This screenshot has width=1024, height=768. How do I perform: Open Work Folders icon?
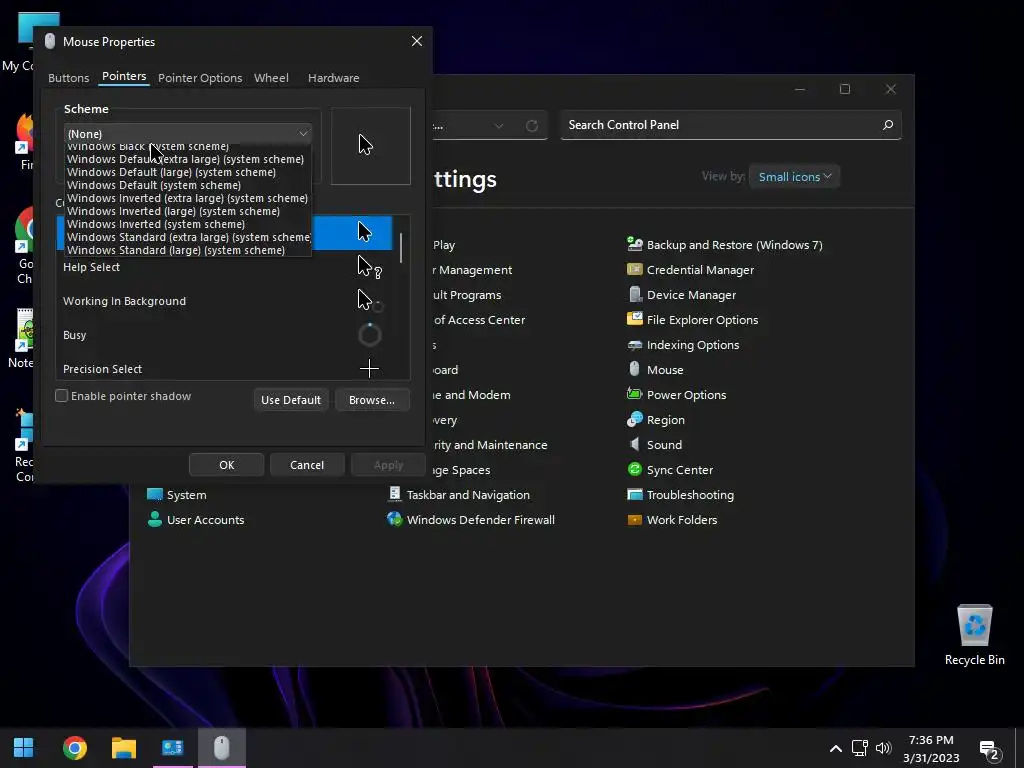pos(634,520)
